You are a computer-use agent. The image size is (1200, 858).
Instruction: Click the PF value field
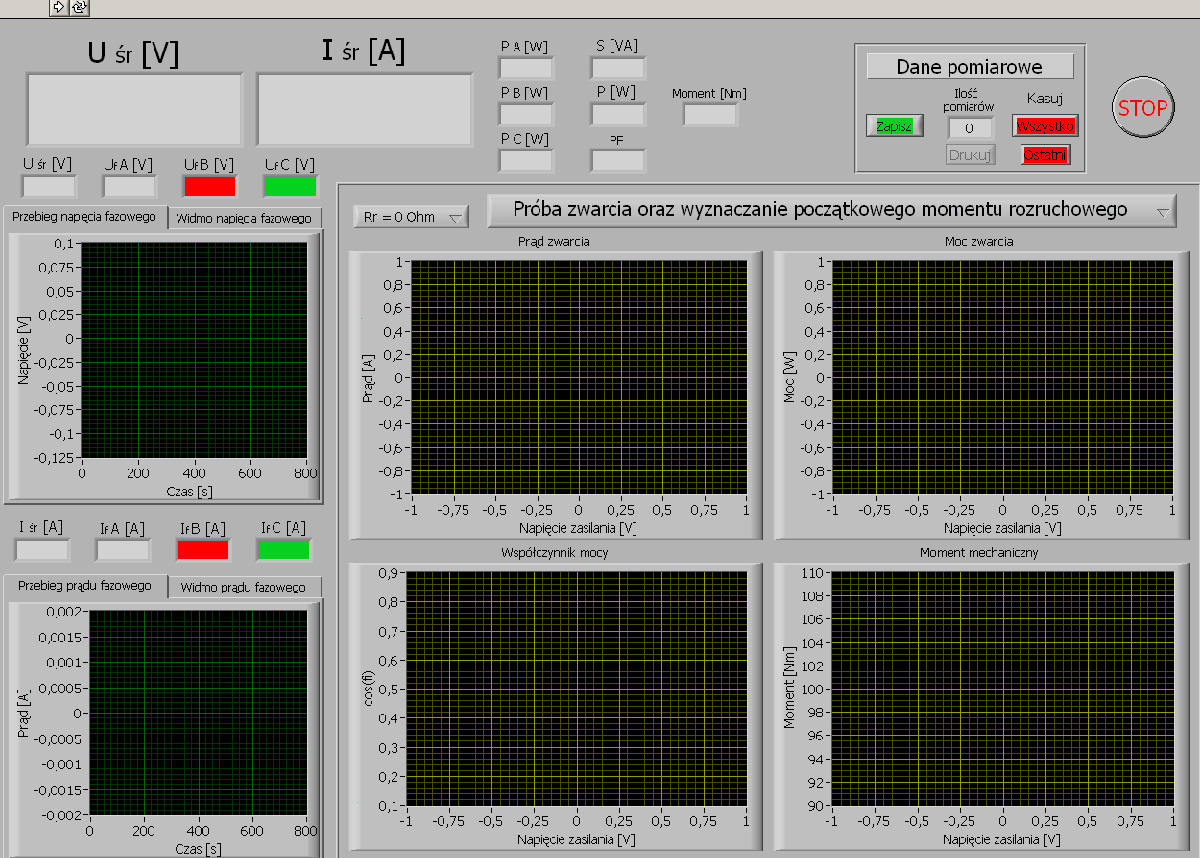point(618,160)
